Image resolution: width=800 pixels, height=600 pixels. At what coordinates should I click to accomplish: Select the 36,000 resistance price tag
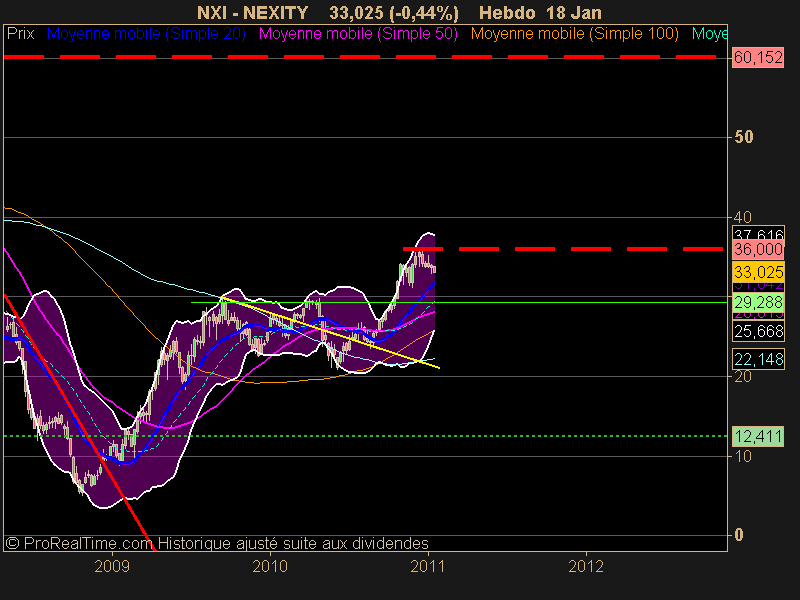pos(758,249)
